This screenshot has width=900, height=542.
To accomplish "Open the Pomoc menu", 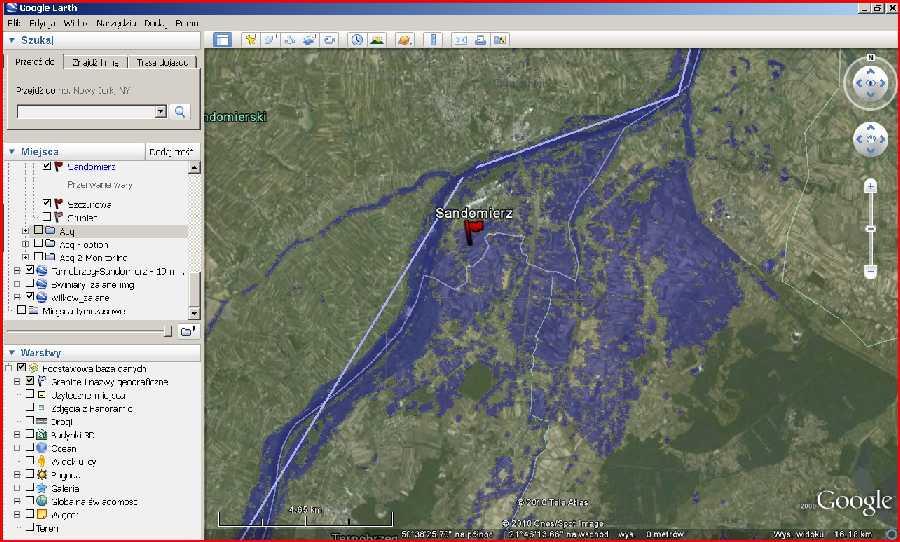I will pyautogui.click(x=187, y=23).
